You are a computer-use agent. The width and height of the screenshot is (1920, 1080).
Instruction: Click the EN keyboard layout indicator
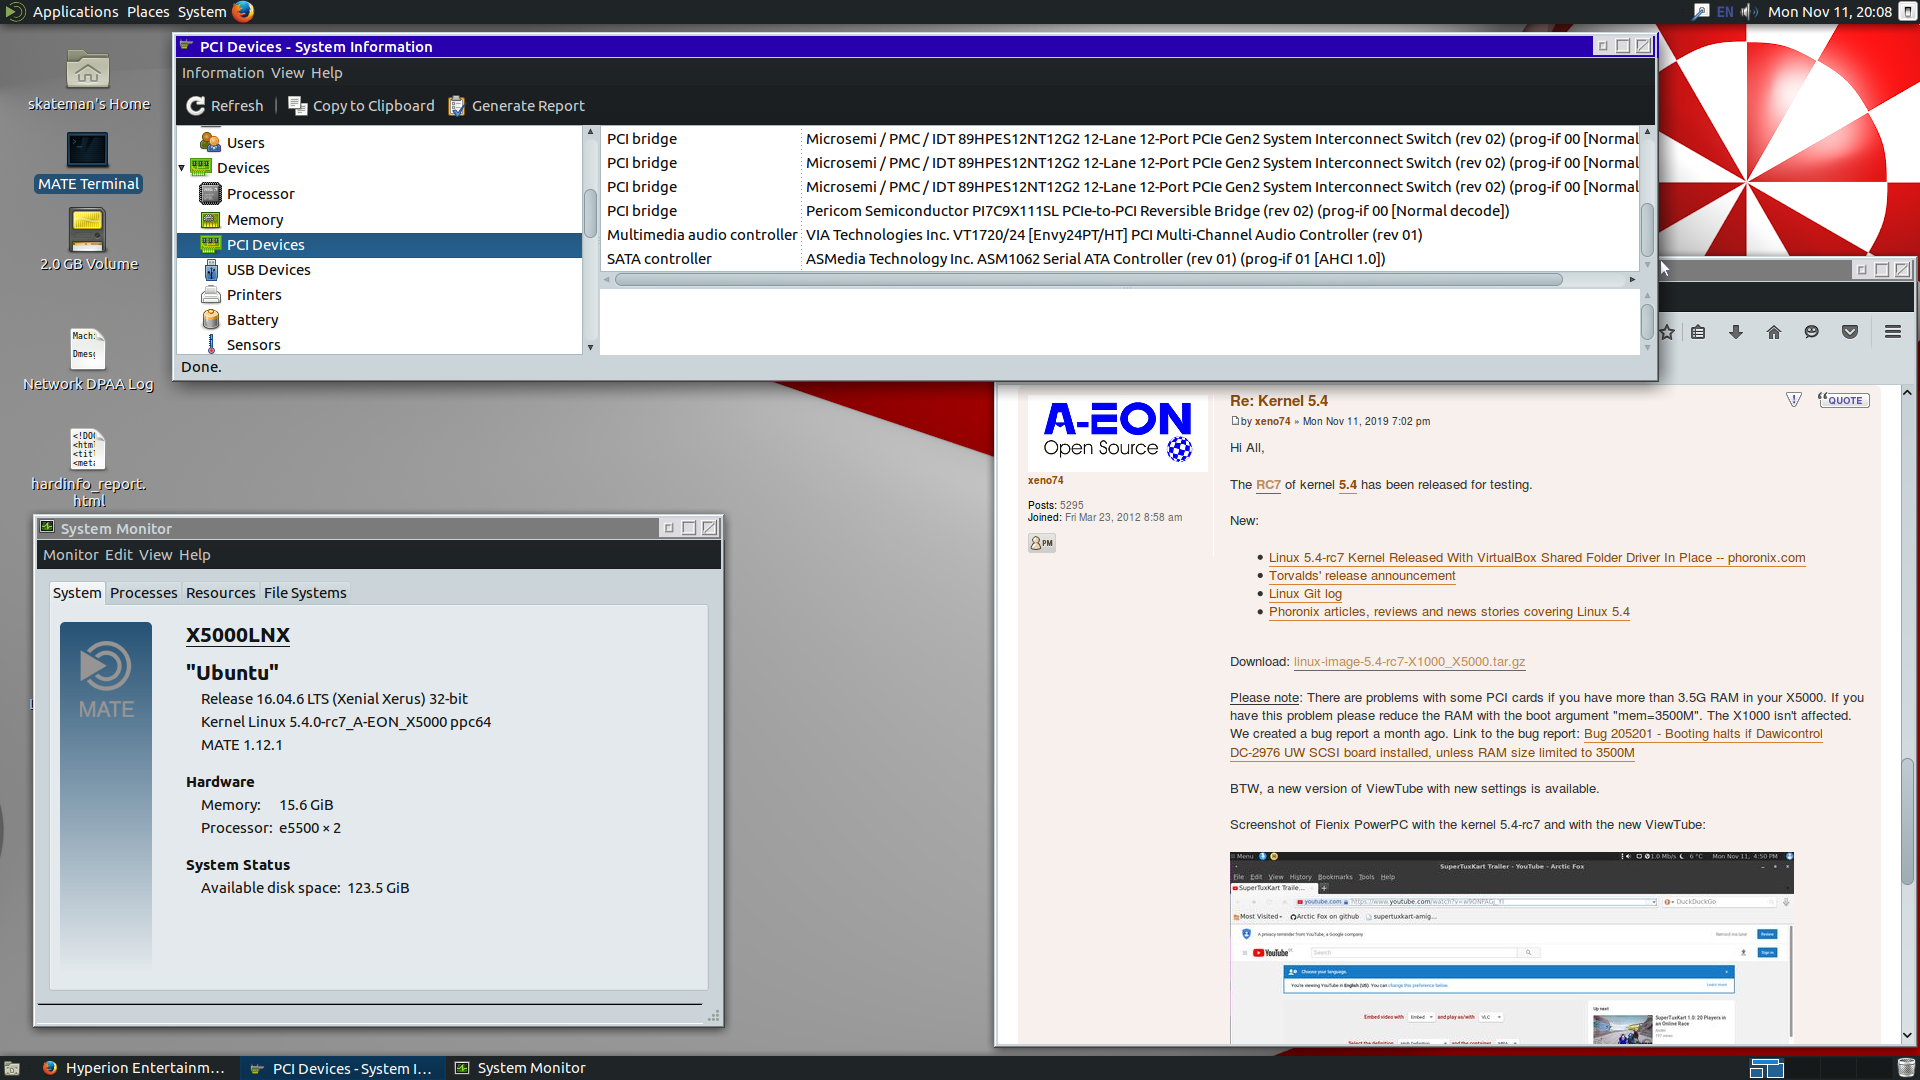click(1725, 12)
